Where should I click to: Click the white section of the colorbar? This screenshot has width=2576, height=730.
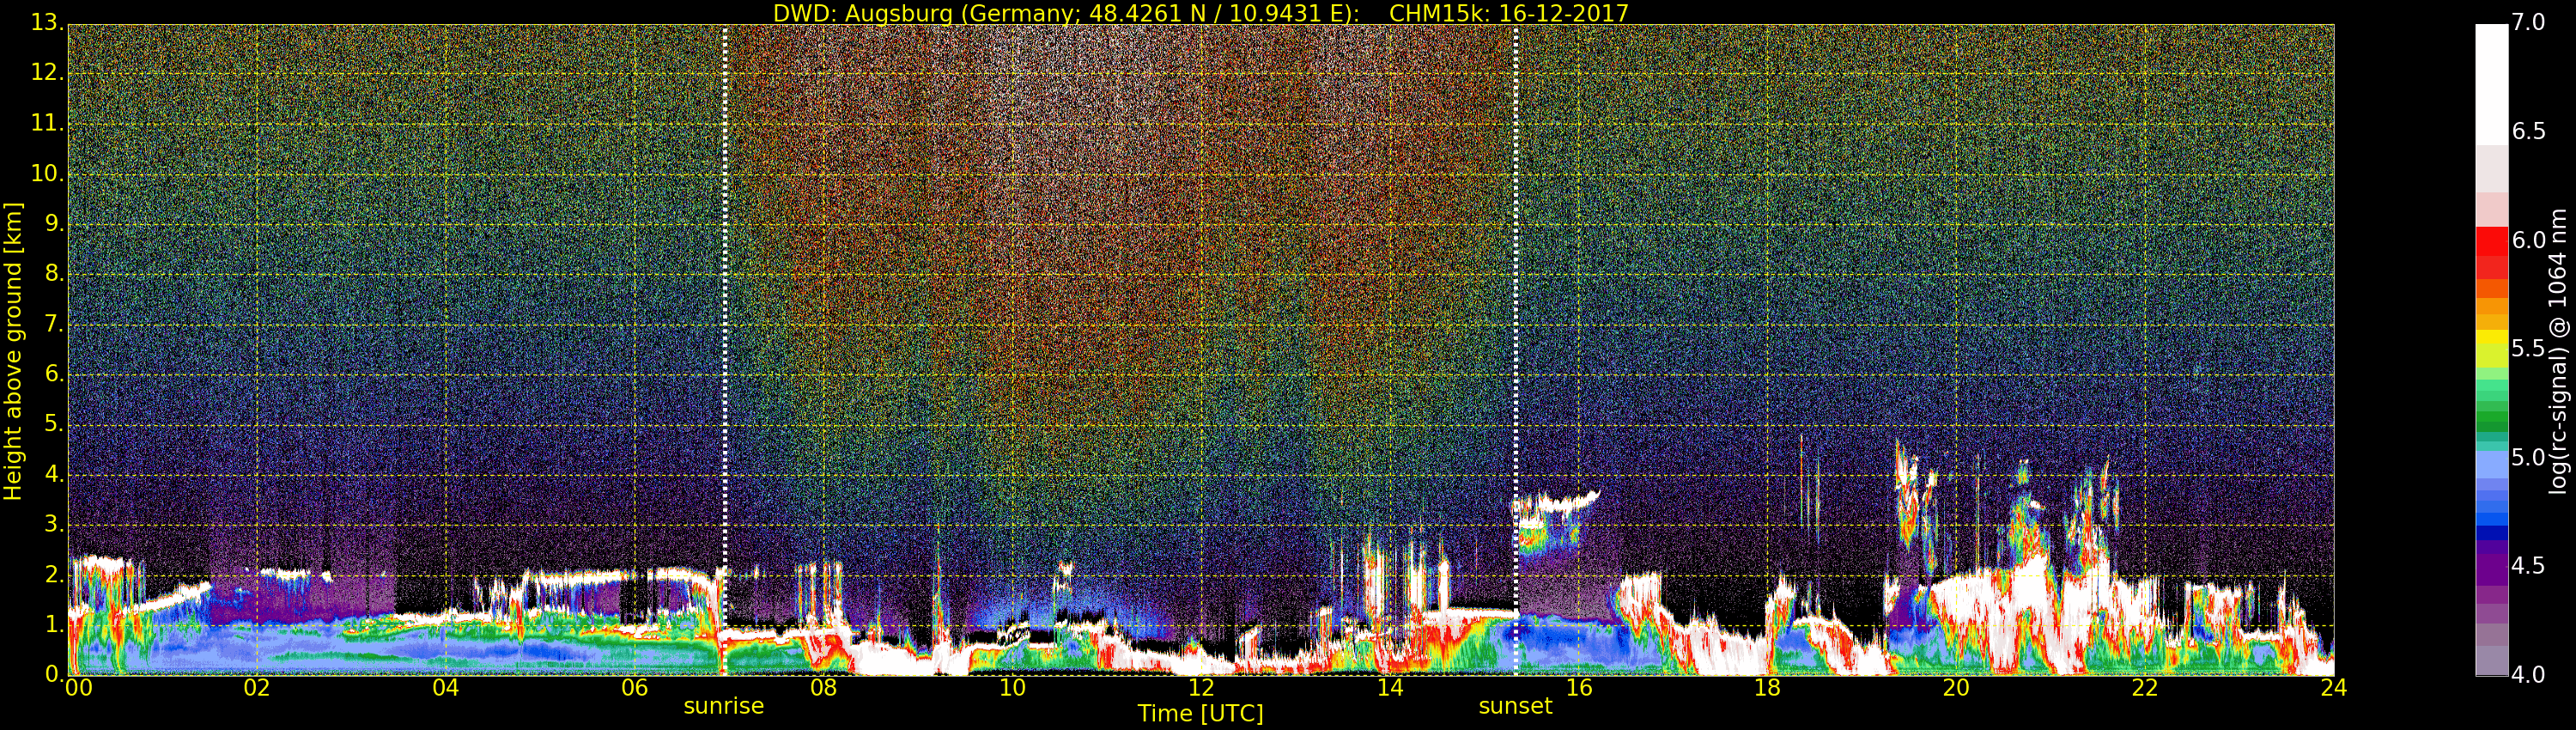coord(2492,85)
